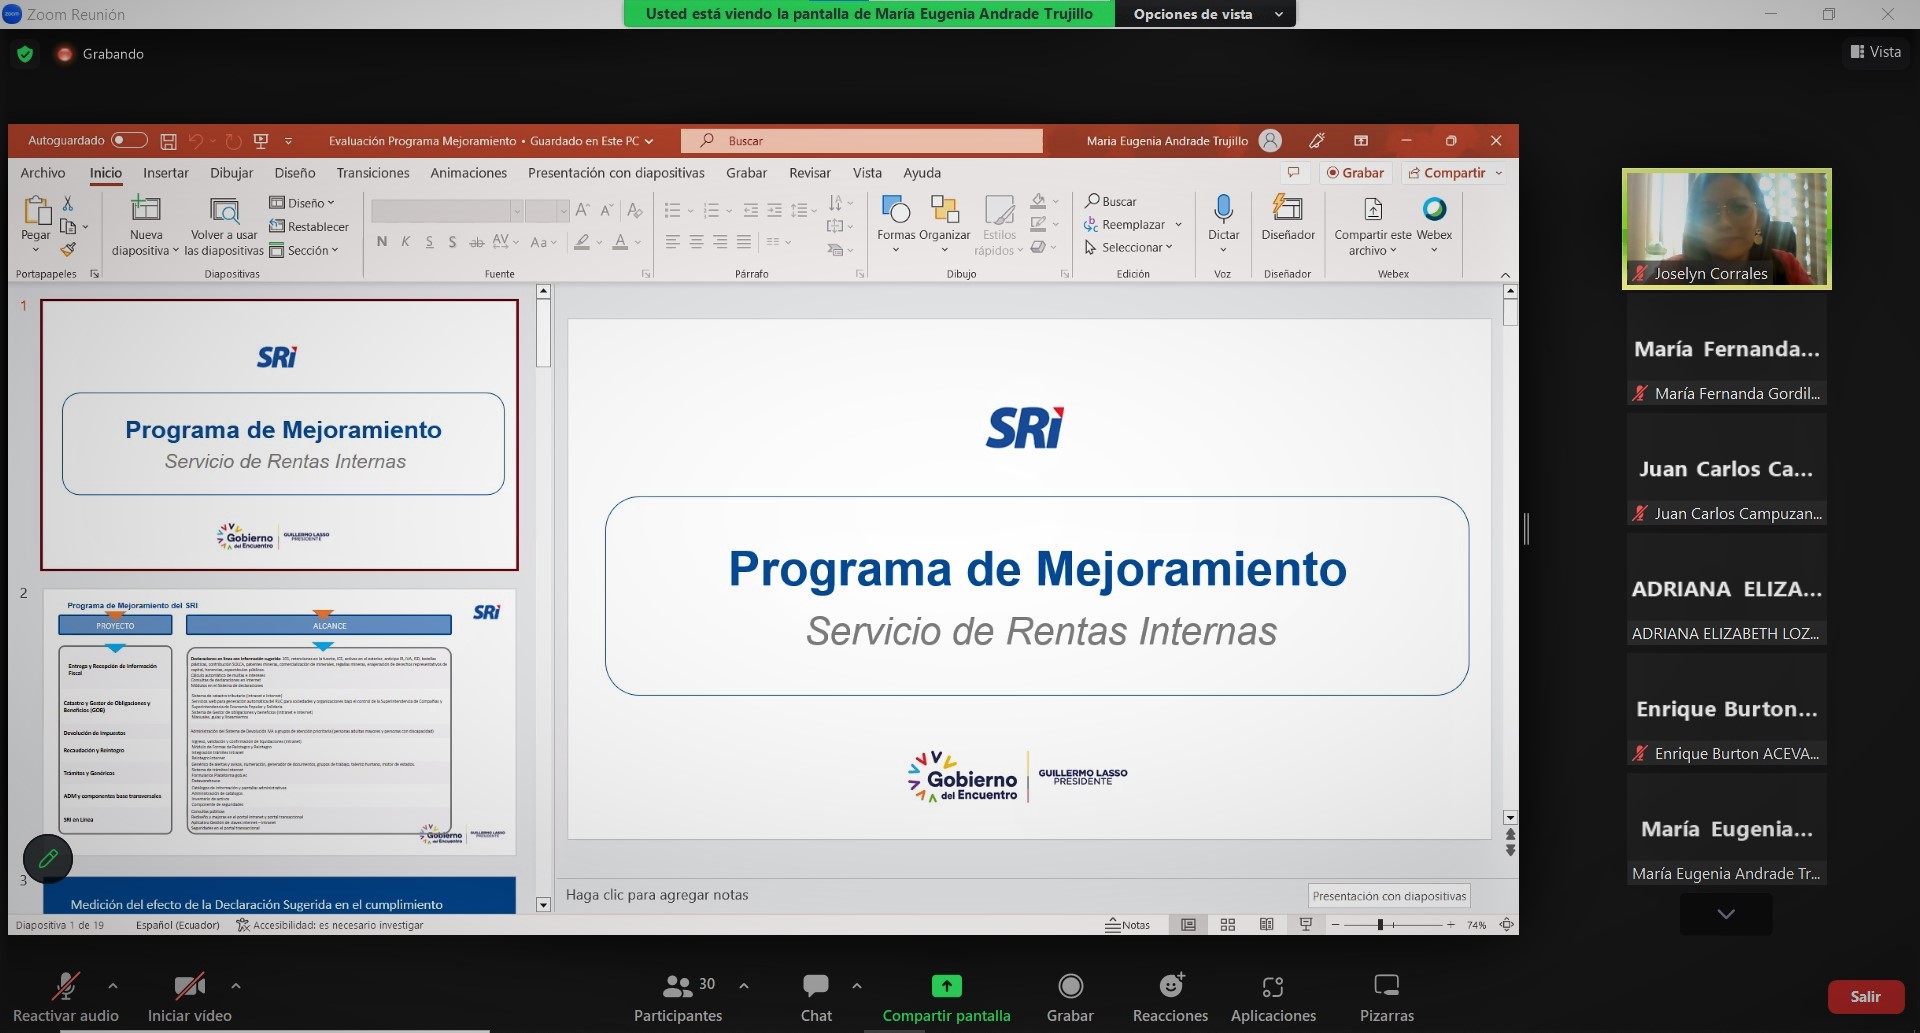Click the red Salir button
The image size is (1920, 1033).
click(x=1865, y=997)
